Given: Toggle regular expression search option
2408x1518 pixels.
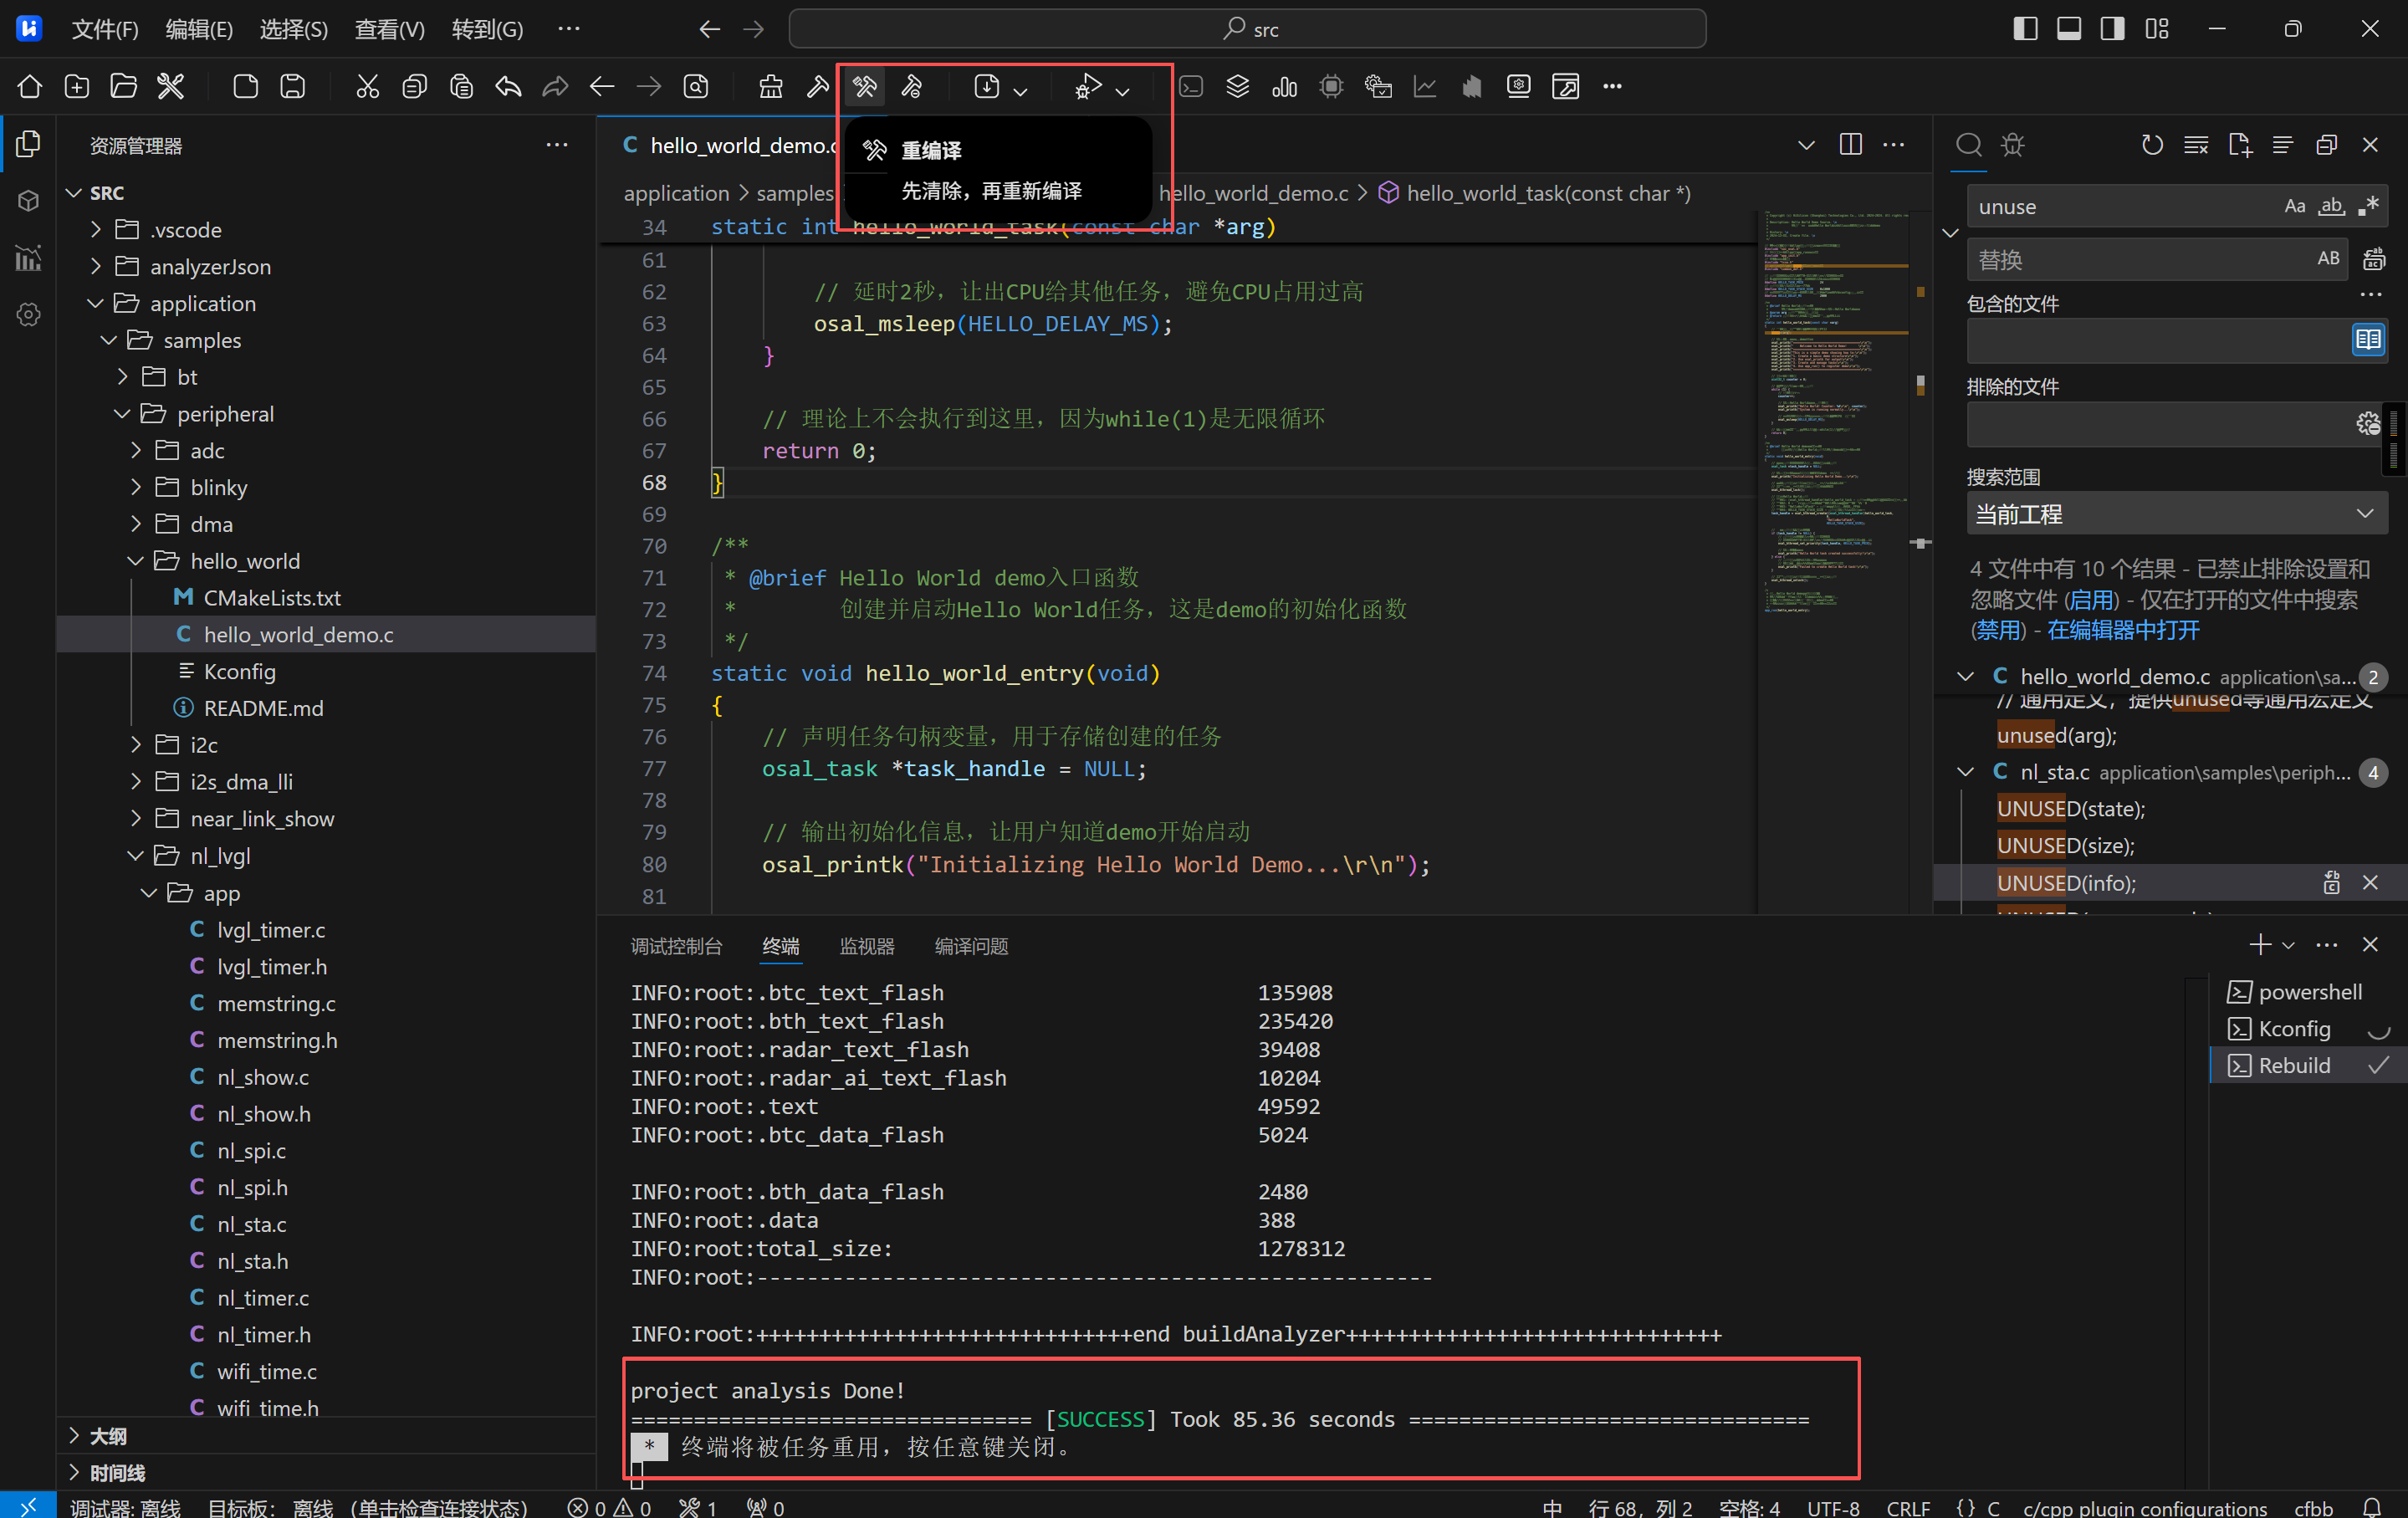Looking at the screenshot, I should coord(2368,206).
